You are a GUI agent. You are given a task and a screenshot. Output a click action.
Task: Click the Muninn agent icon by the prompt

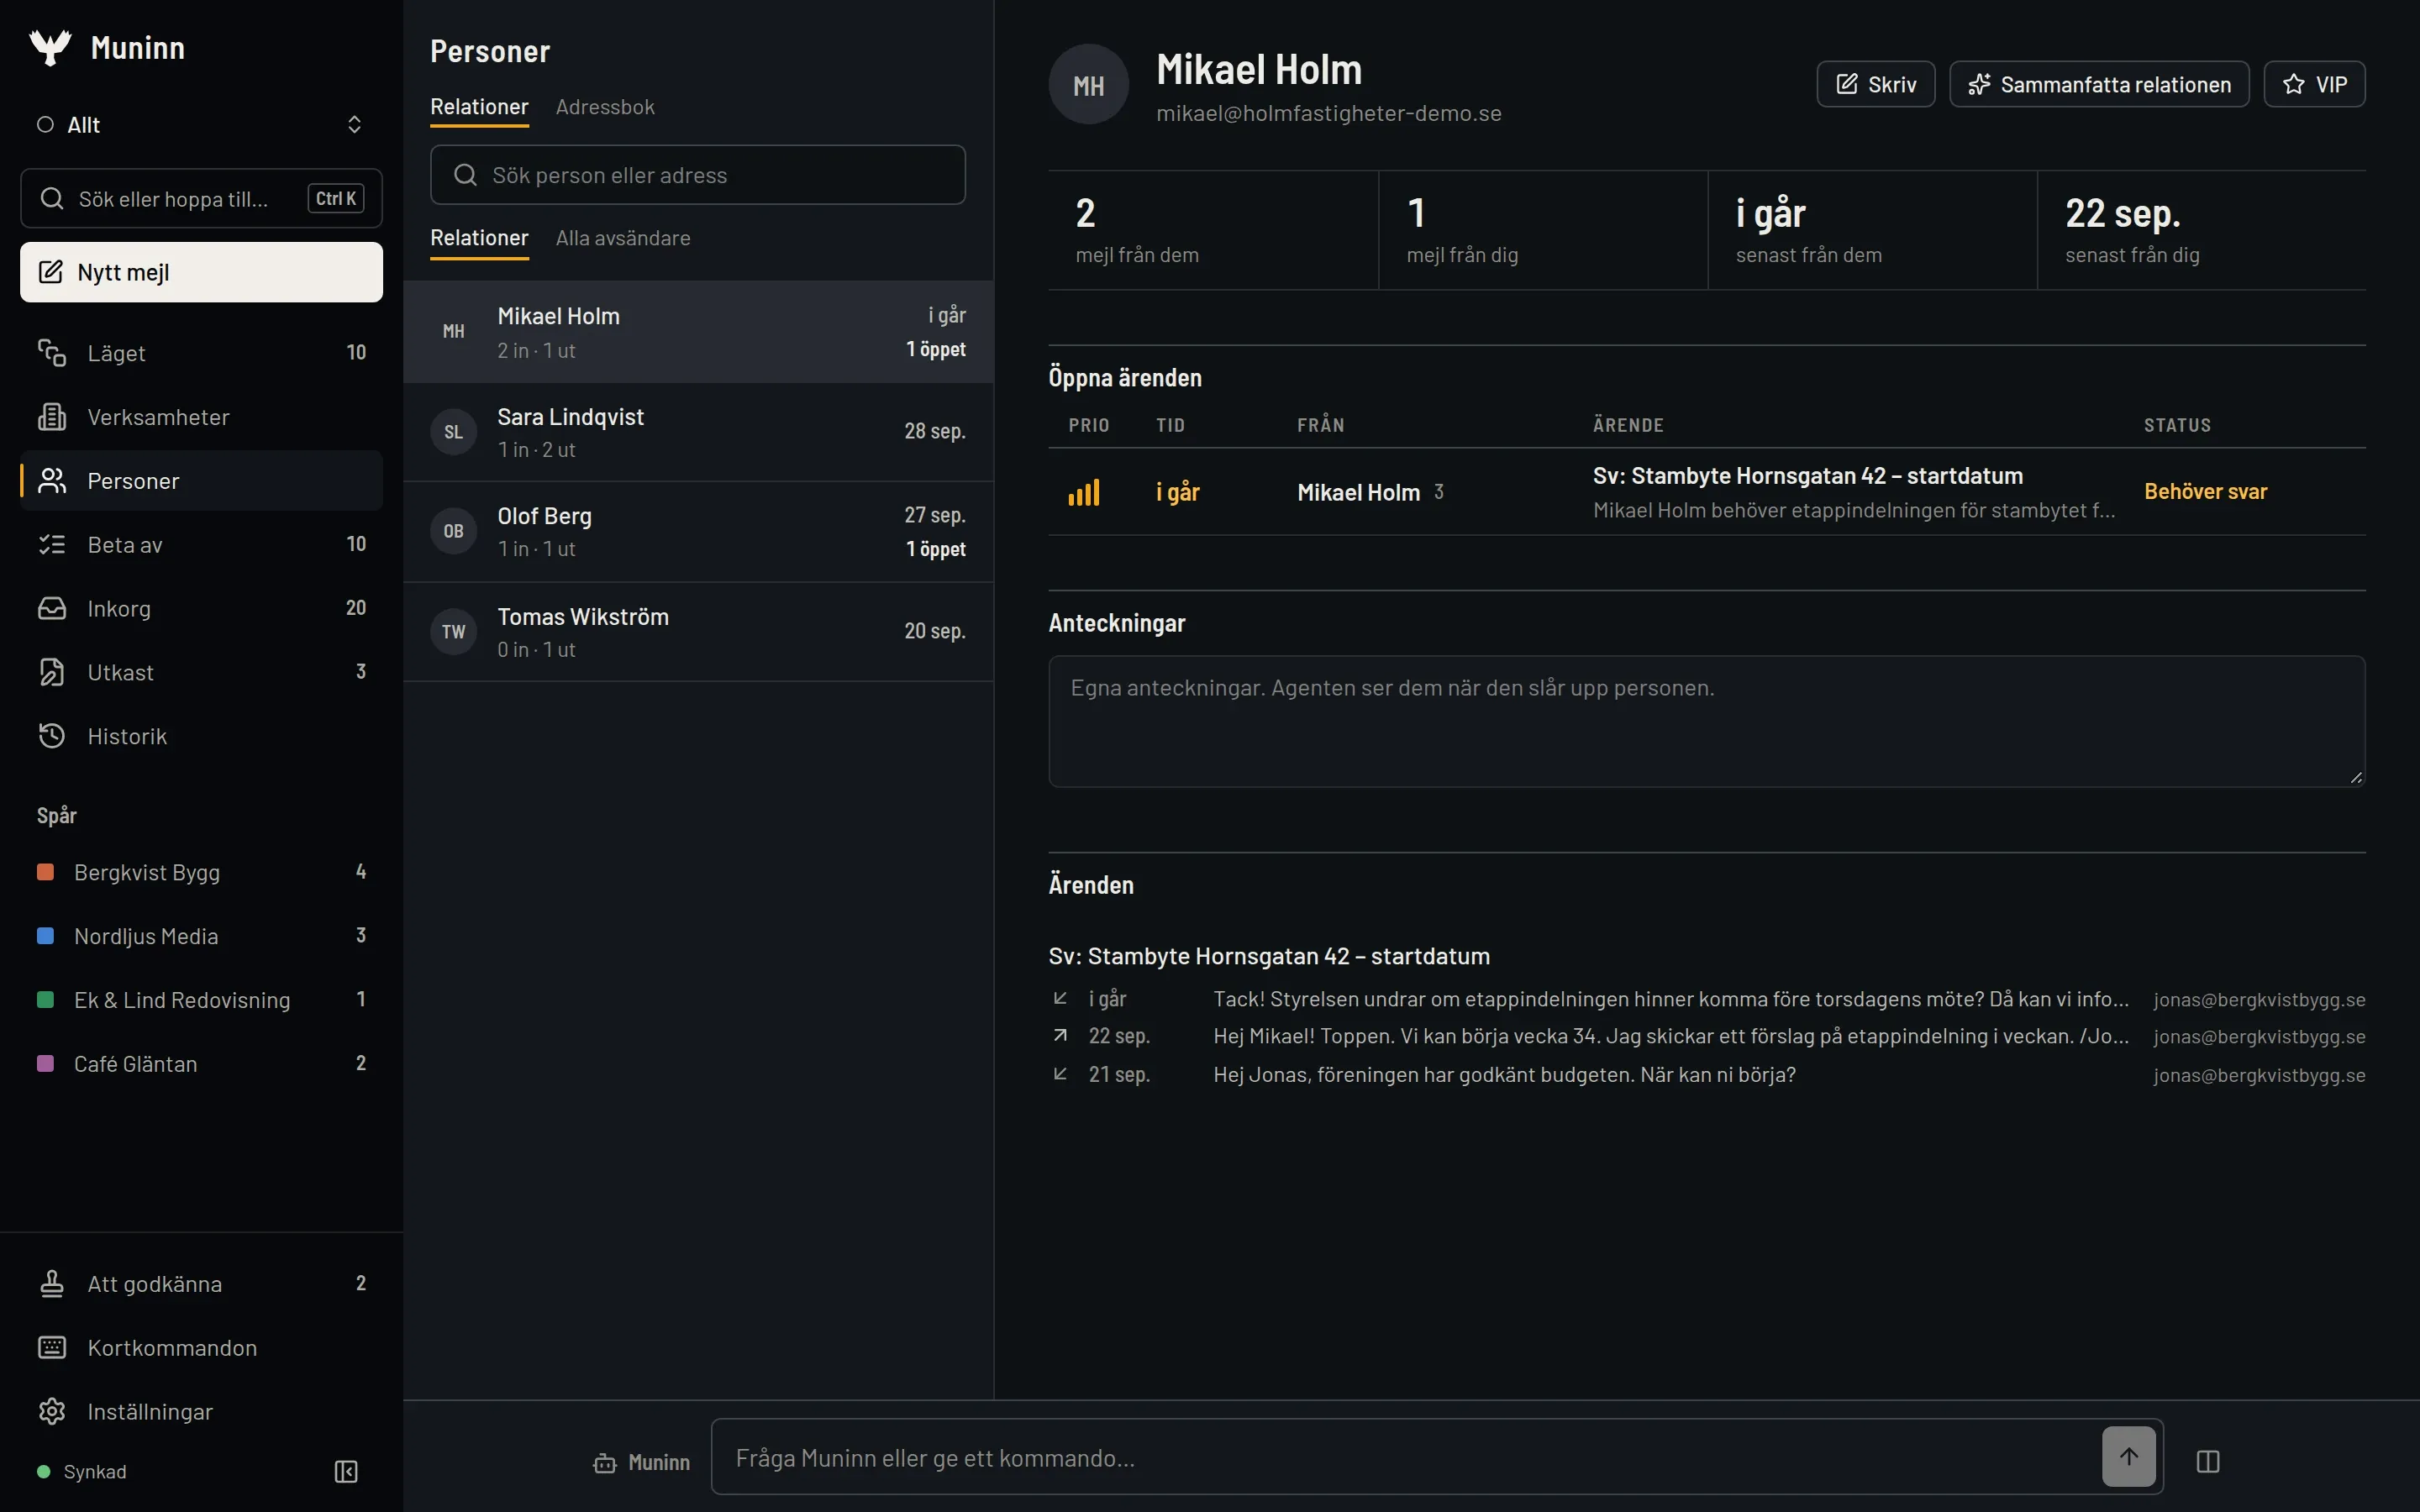[605, 1463]
